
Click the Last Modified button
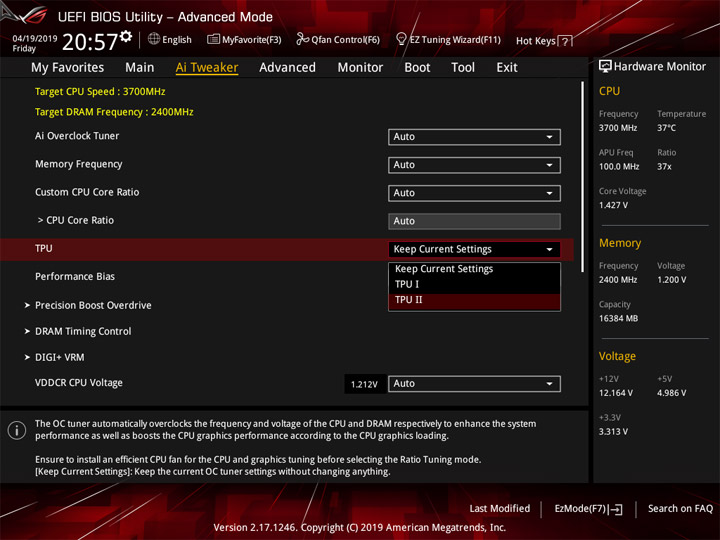click(x=500, y=508)
